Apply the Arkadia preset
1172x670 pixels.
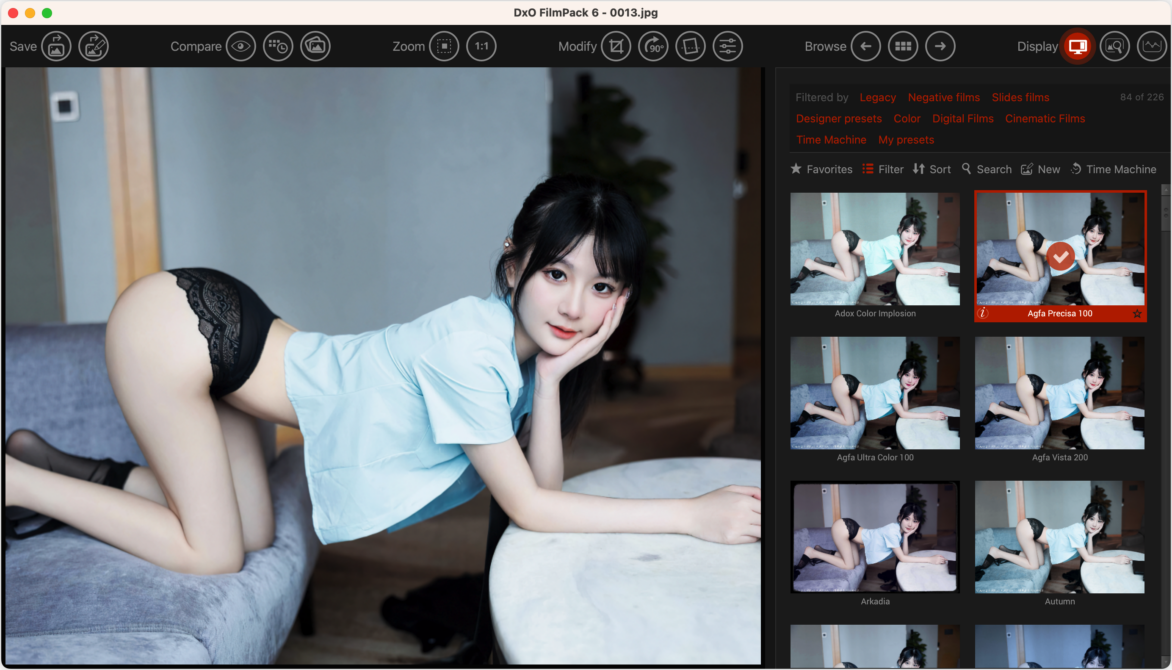click(x=875, y=537)
